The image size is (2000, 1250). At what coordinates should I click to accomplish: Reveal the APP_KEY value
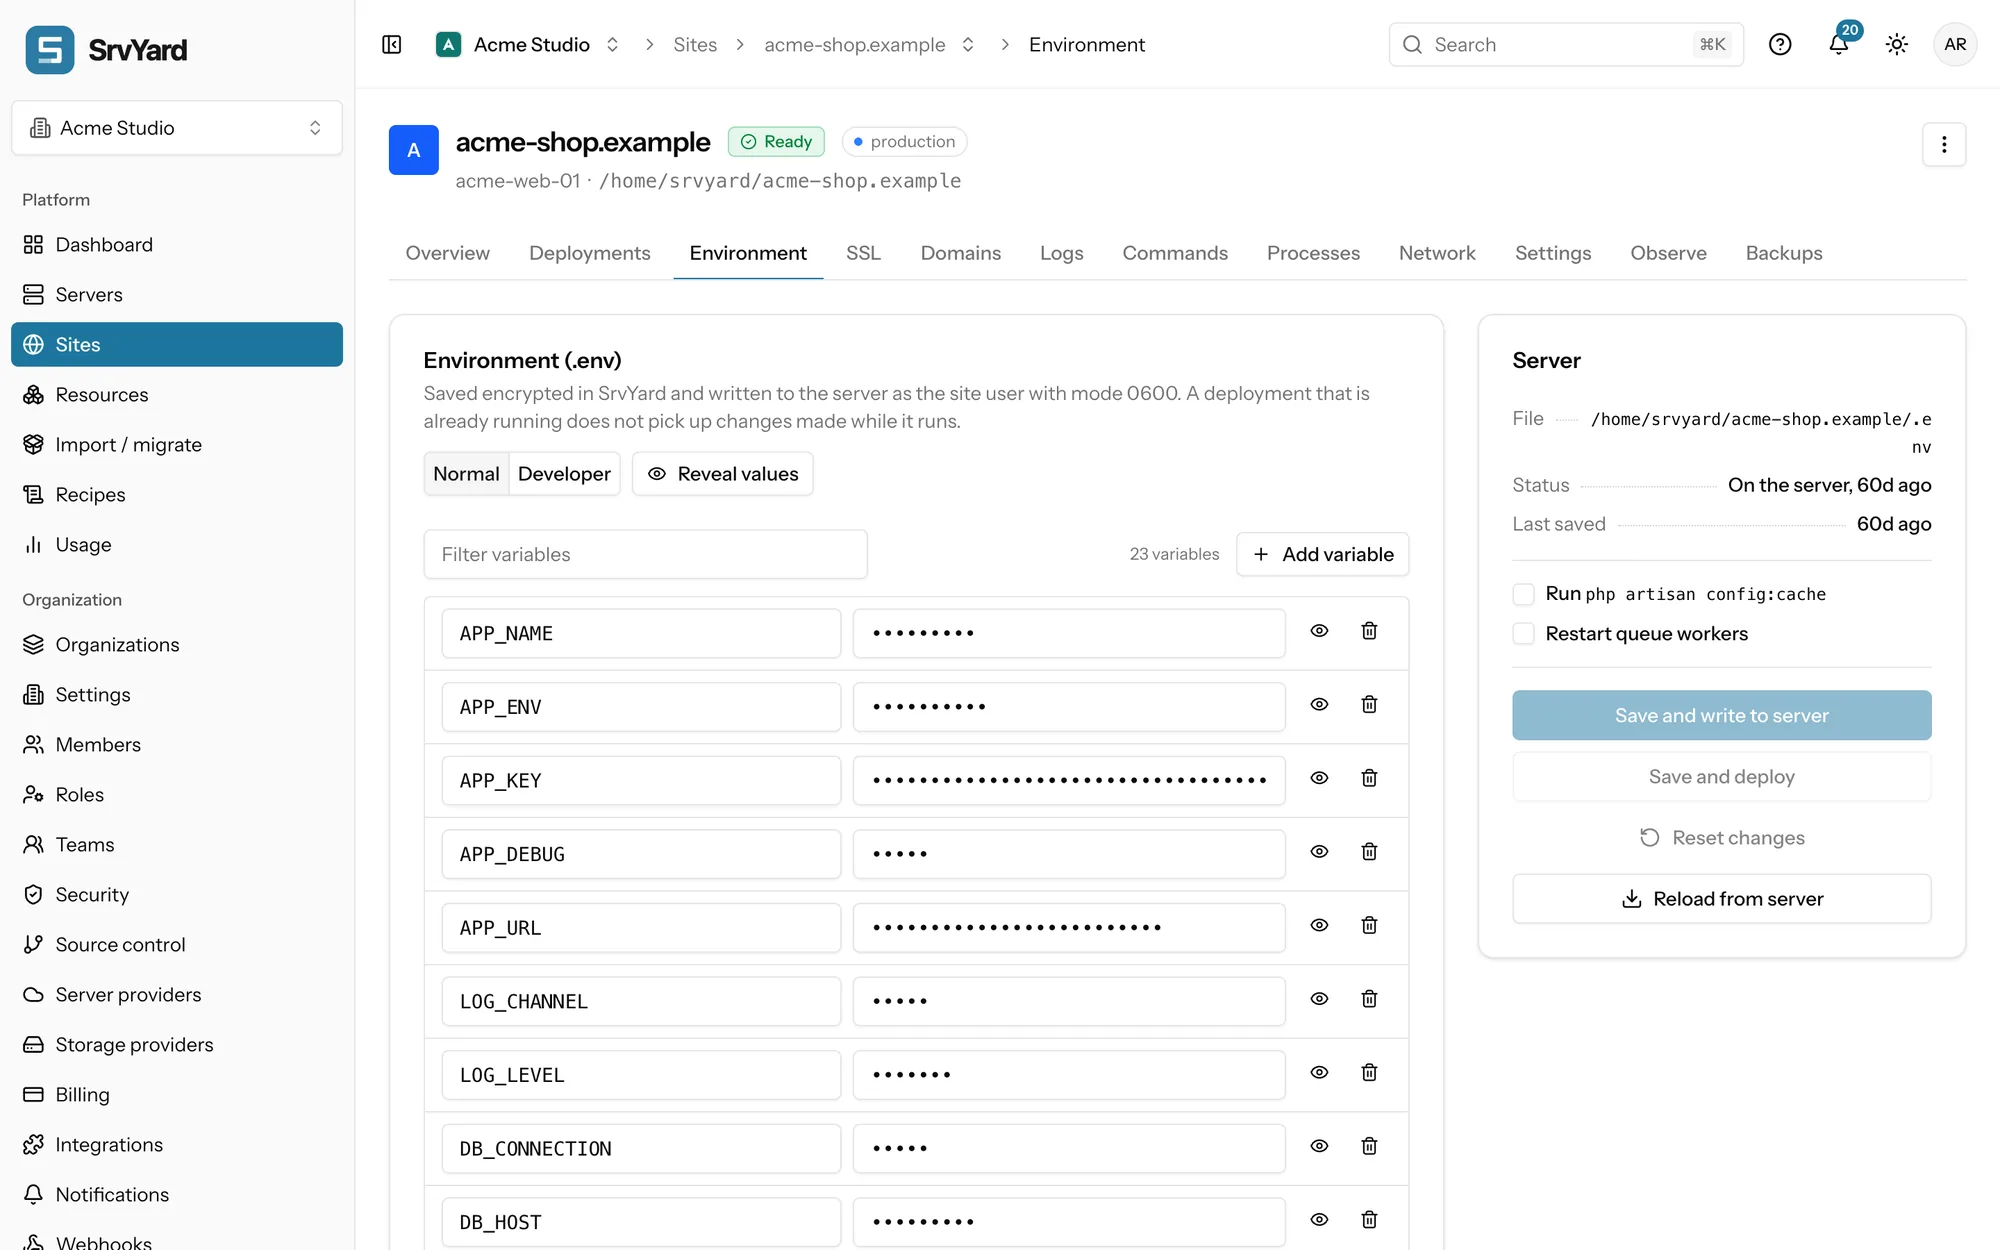point(1320,778)
